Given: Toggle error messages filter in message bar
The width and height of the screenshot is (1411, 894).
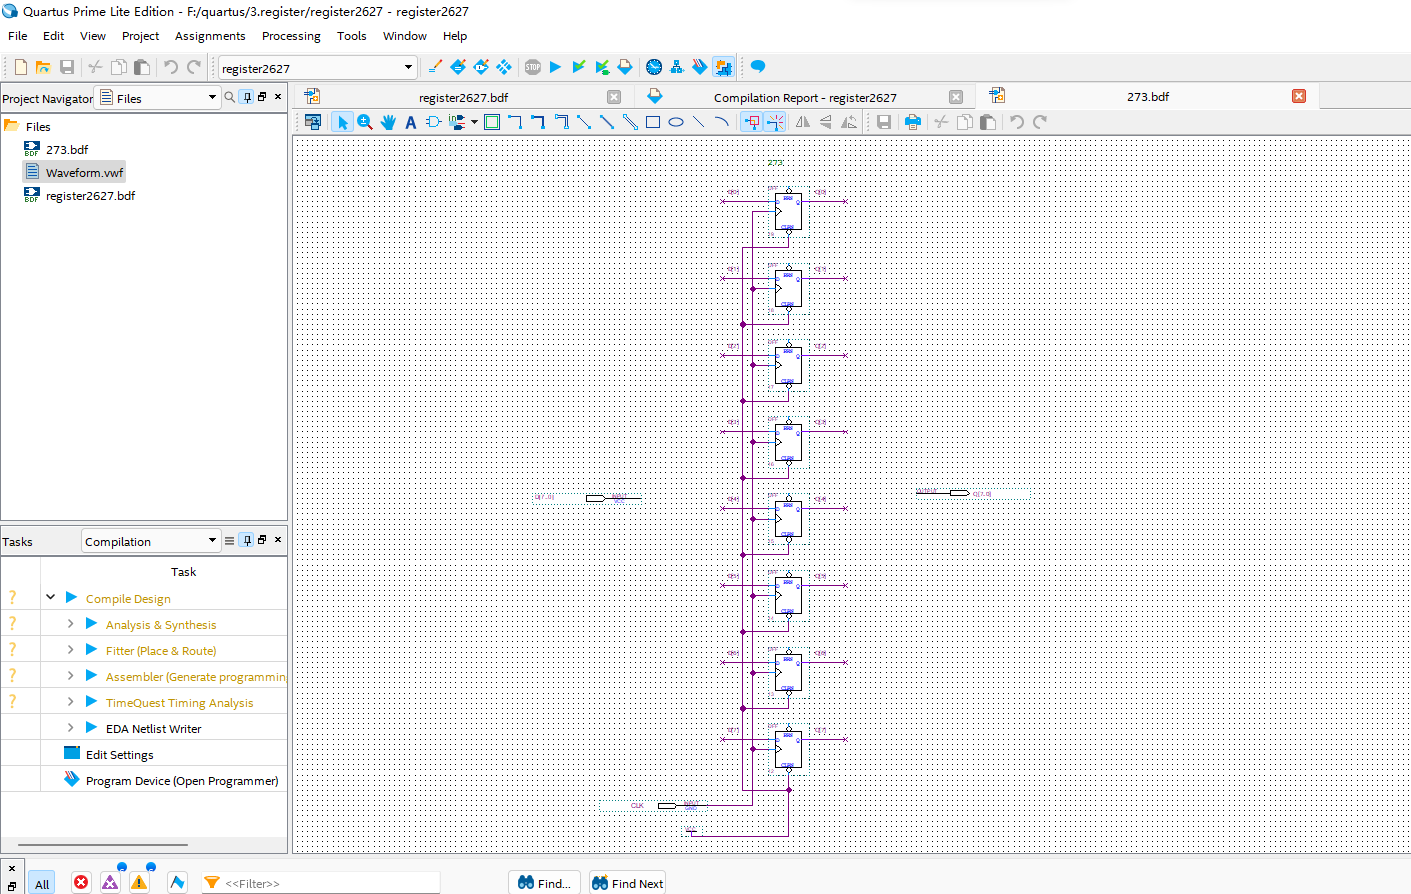Looking at the screenshot, I should point(81,882).
